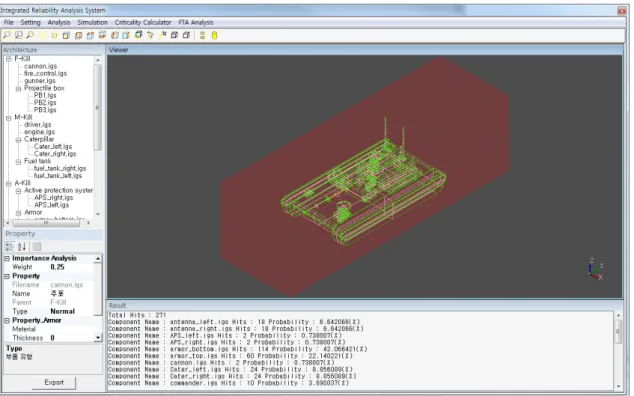Screen dimensions: 634x396
Task: Select cannon.igs in the Architecture tree
Action: (40, 66)
